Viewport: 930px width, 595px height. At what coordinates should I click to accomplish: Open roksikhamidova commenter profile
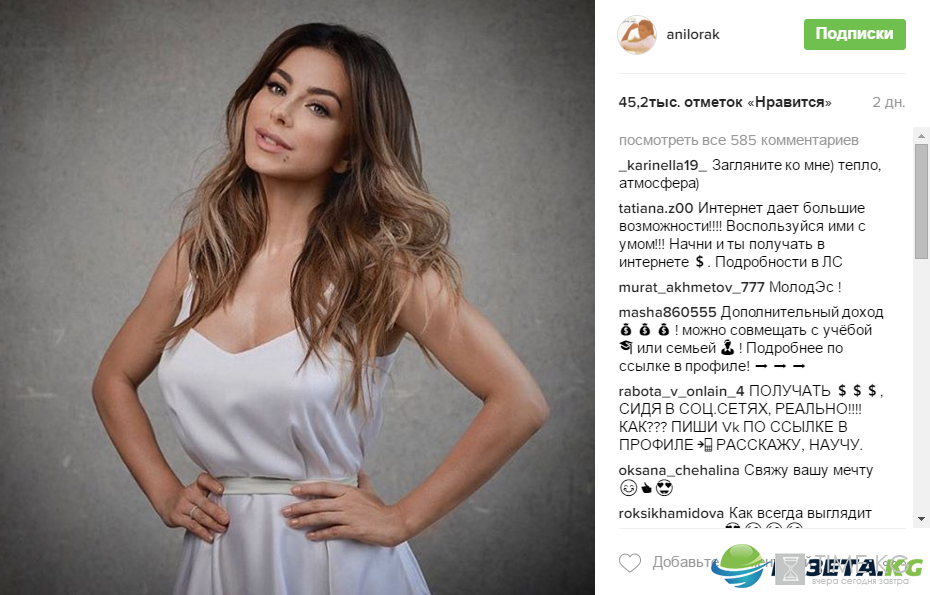click(671, 513)
